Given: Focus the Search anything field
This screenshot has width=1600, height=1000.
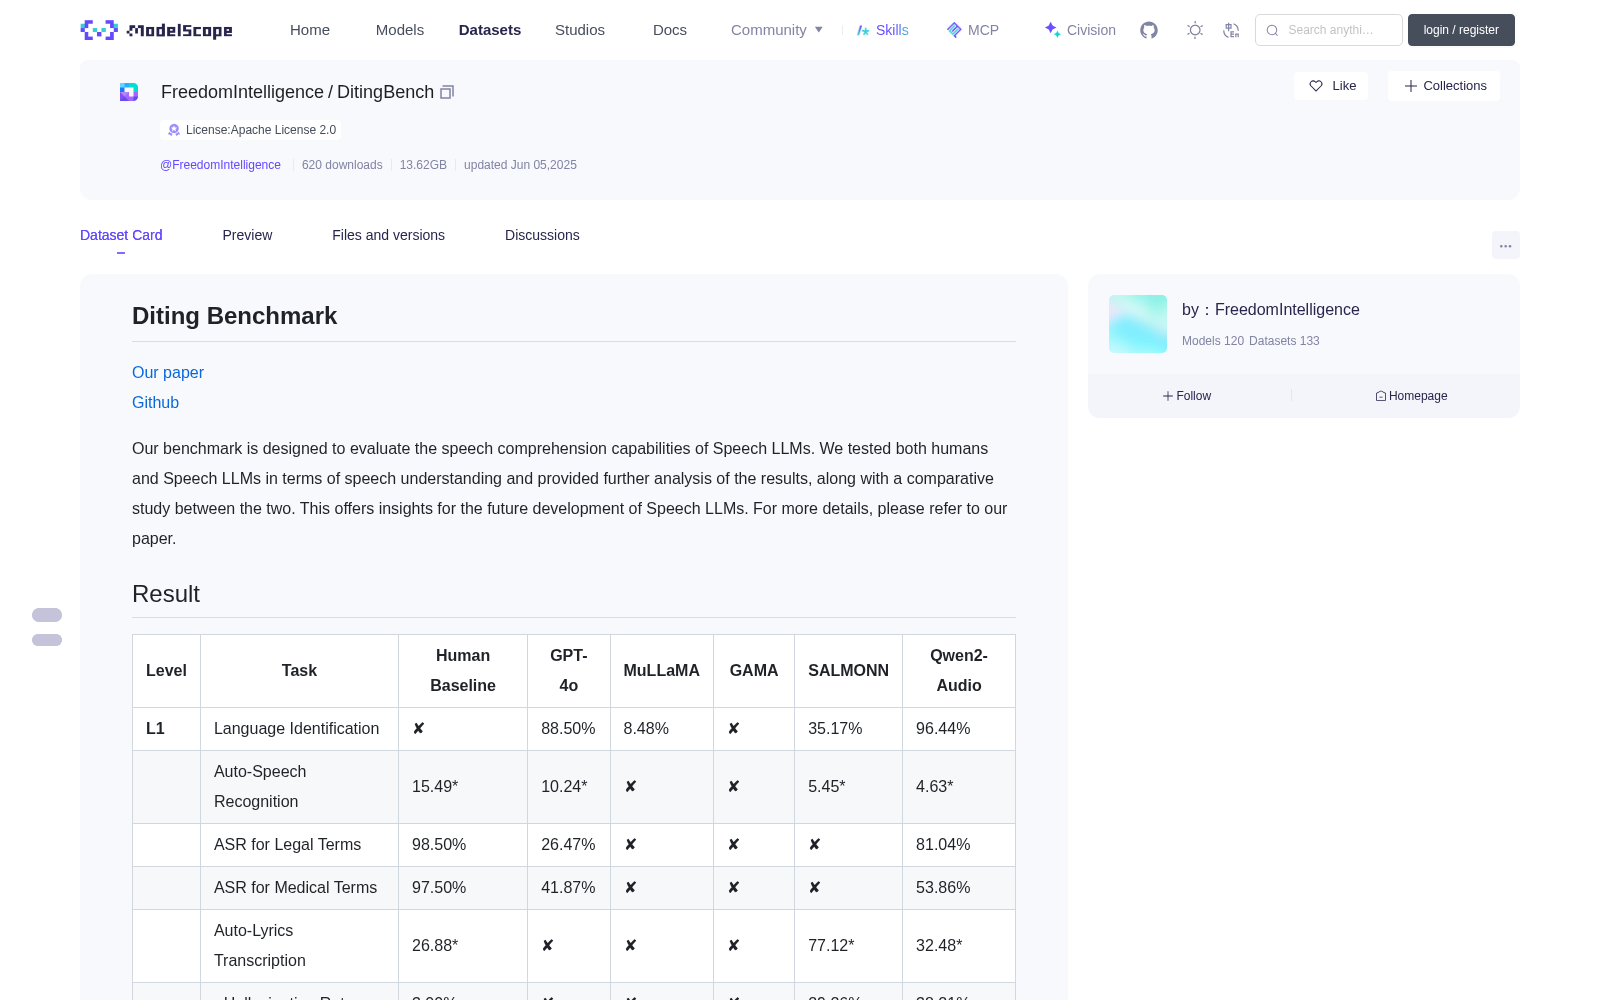Looking at the screenshot, I should tap(1329, 30).
